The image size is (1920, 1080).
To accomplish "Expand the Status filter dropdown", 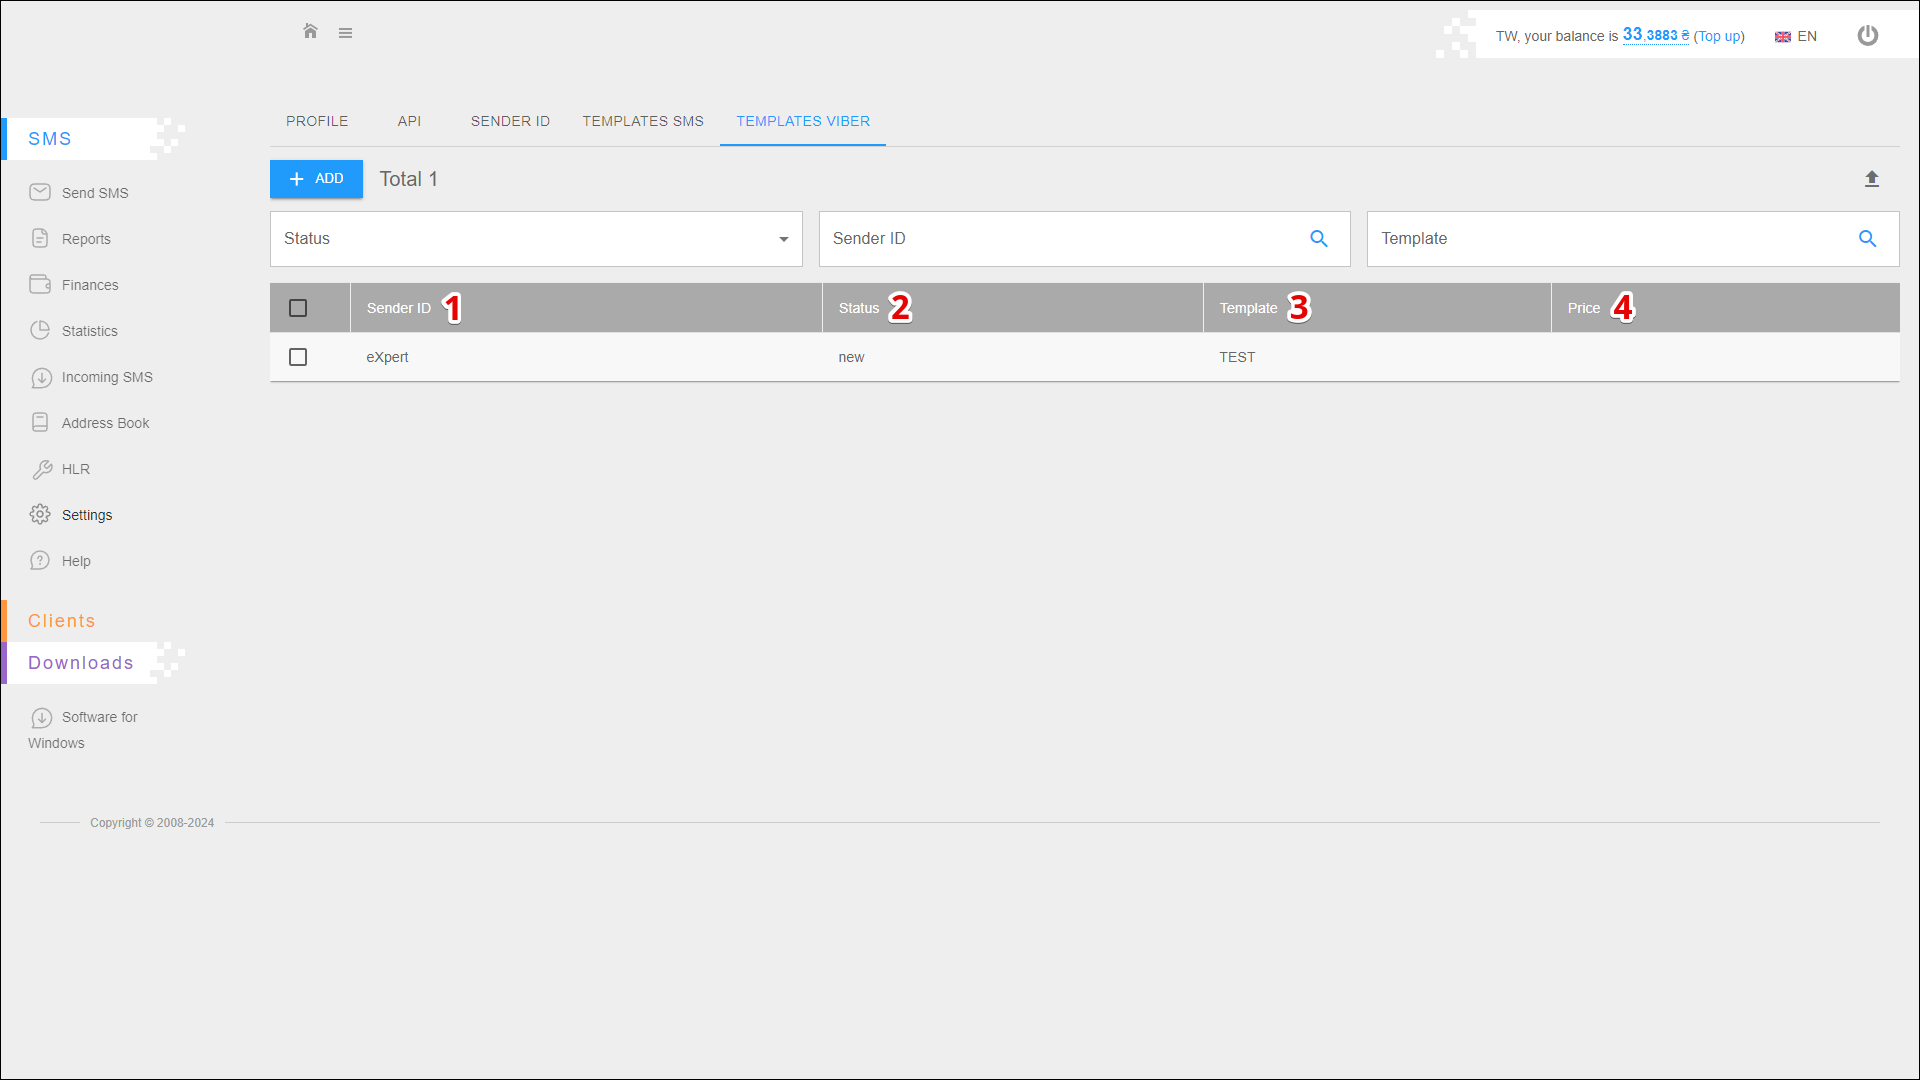I will [536, 239].
